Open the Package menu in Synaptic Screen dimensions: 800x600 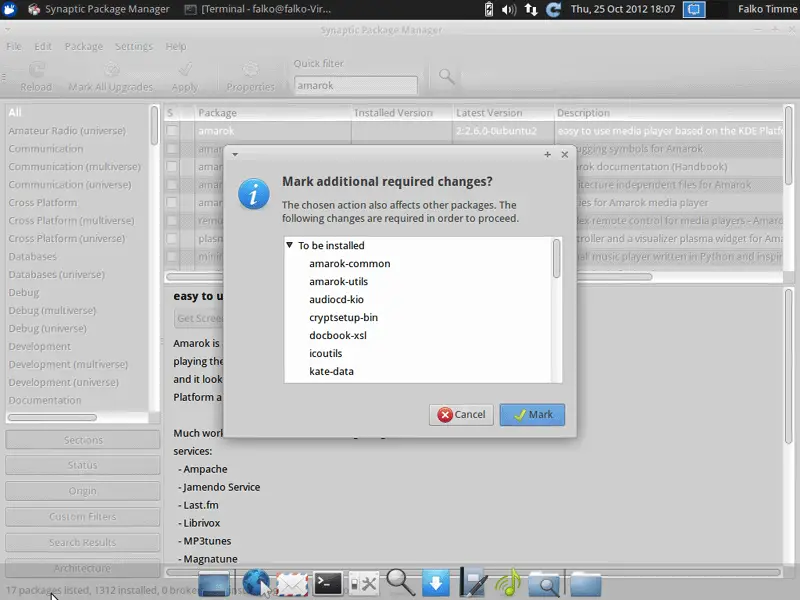[x=84, y=46]
